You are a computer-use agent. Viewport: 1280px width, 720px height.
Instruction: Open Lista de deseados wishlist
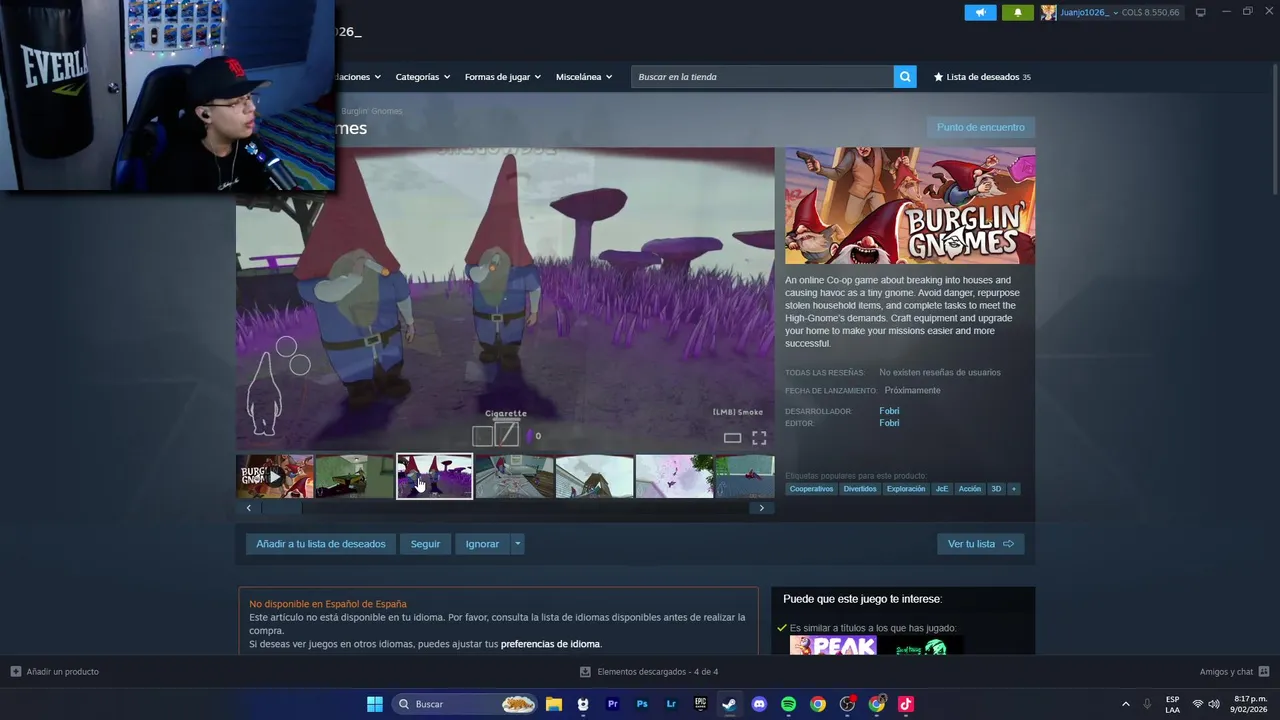[x=982, y=77]
